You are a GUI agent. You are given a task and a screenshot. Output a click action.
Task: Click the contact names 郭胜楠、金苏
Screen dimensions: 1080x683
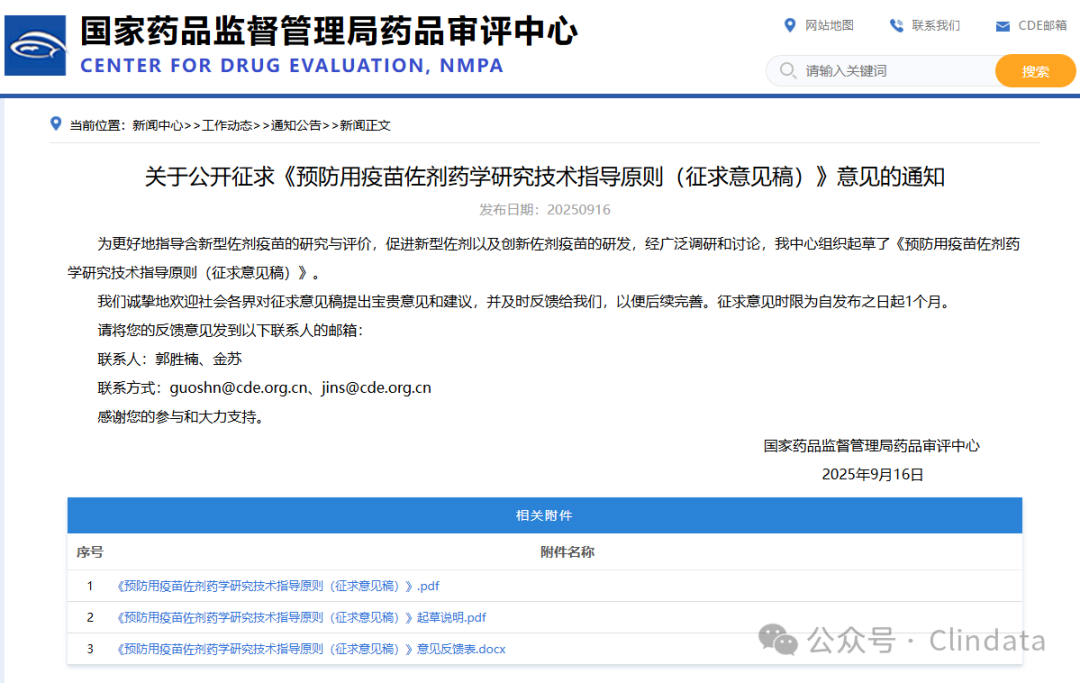pyautogui.click(x=198, y=359)
